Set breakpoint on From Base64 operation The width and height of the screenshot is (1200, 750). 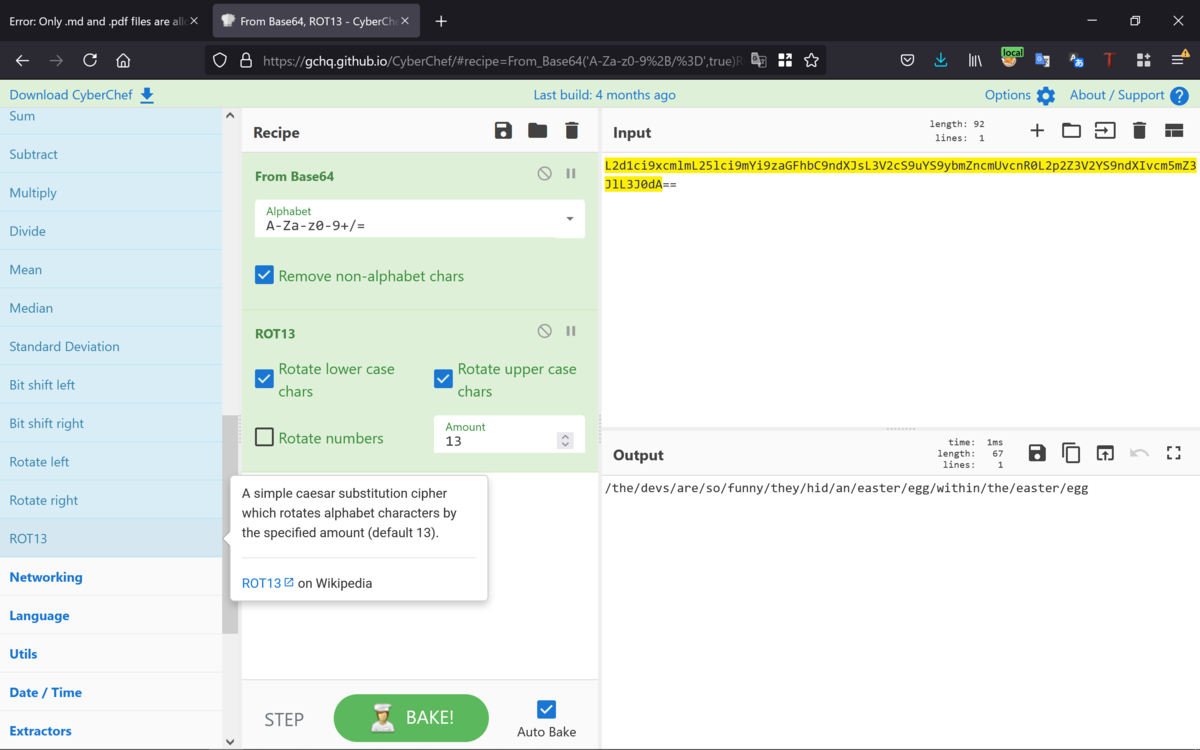(571, 173)
